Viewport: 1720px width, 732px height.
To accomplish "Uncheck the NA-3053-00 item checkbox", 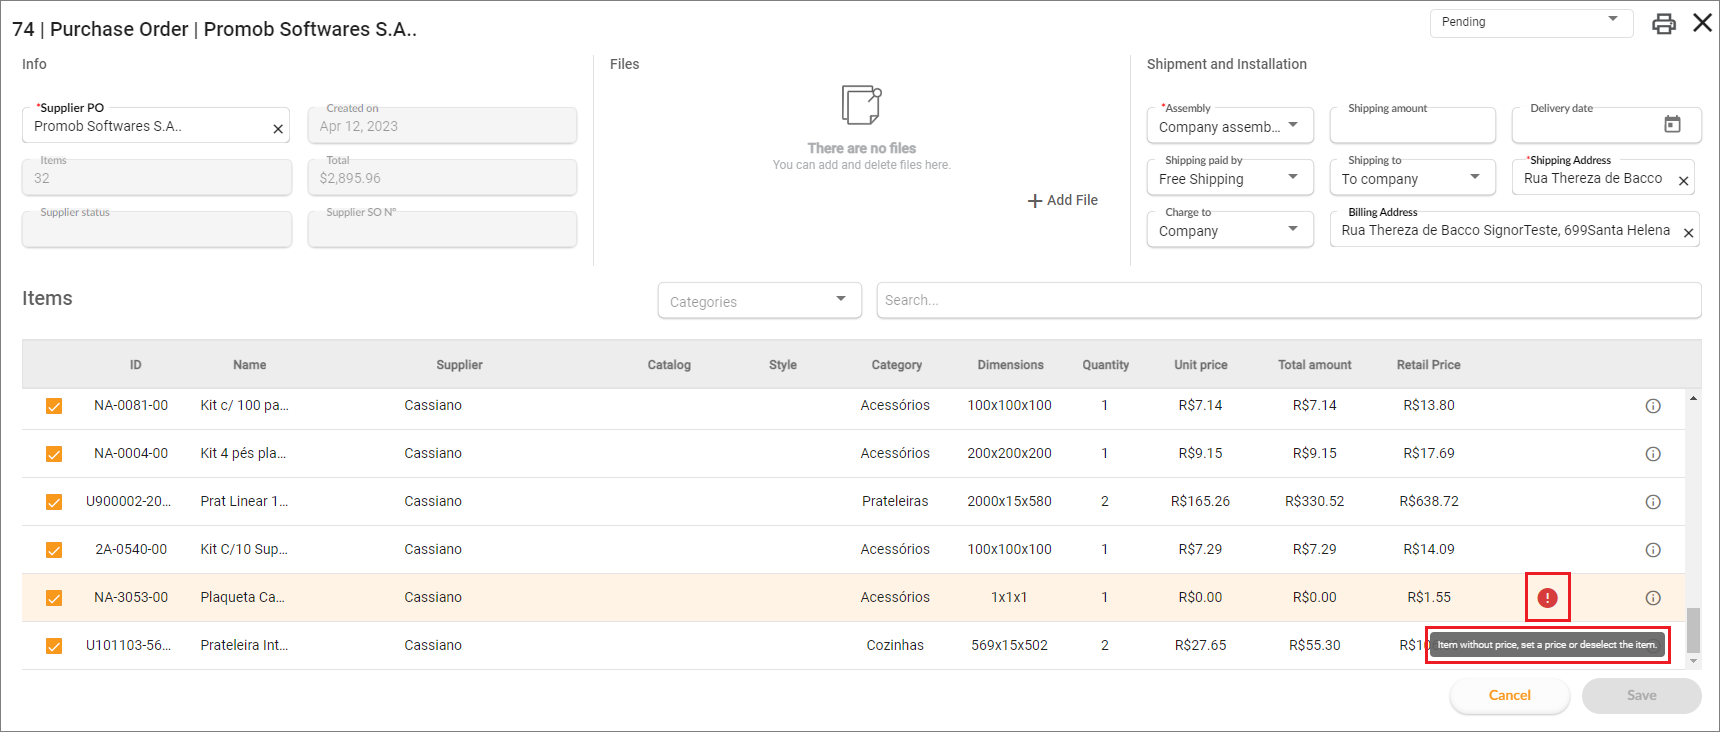I will click(x=54, y=598).
